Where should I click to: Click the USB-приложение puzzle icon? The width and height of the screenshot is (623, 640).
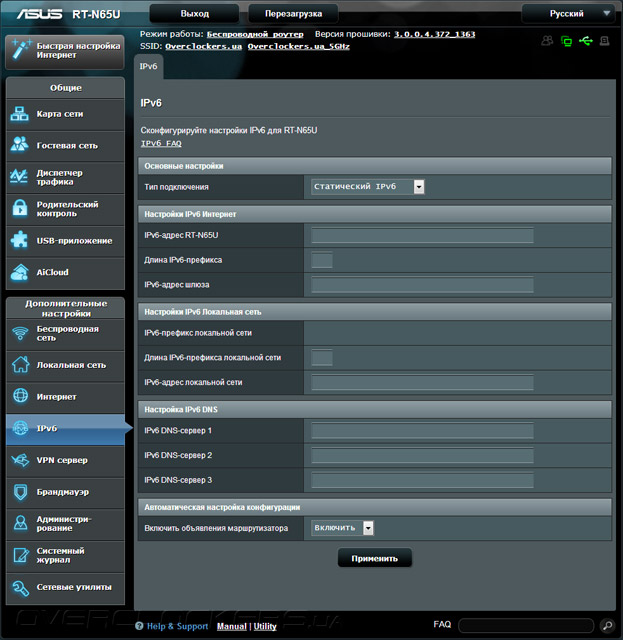pyautogui.click(x=20, y=240)
